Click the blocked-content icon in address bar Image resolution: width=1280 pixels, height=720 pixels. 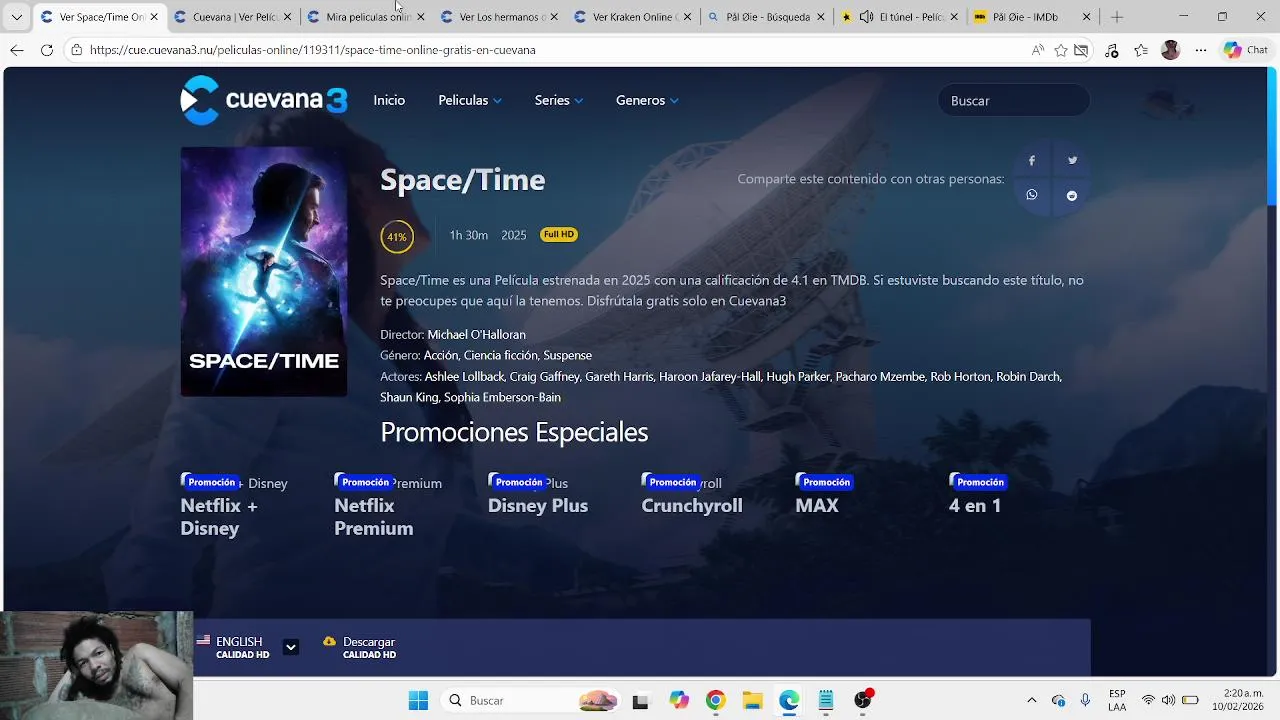point(1081,50)
